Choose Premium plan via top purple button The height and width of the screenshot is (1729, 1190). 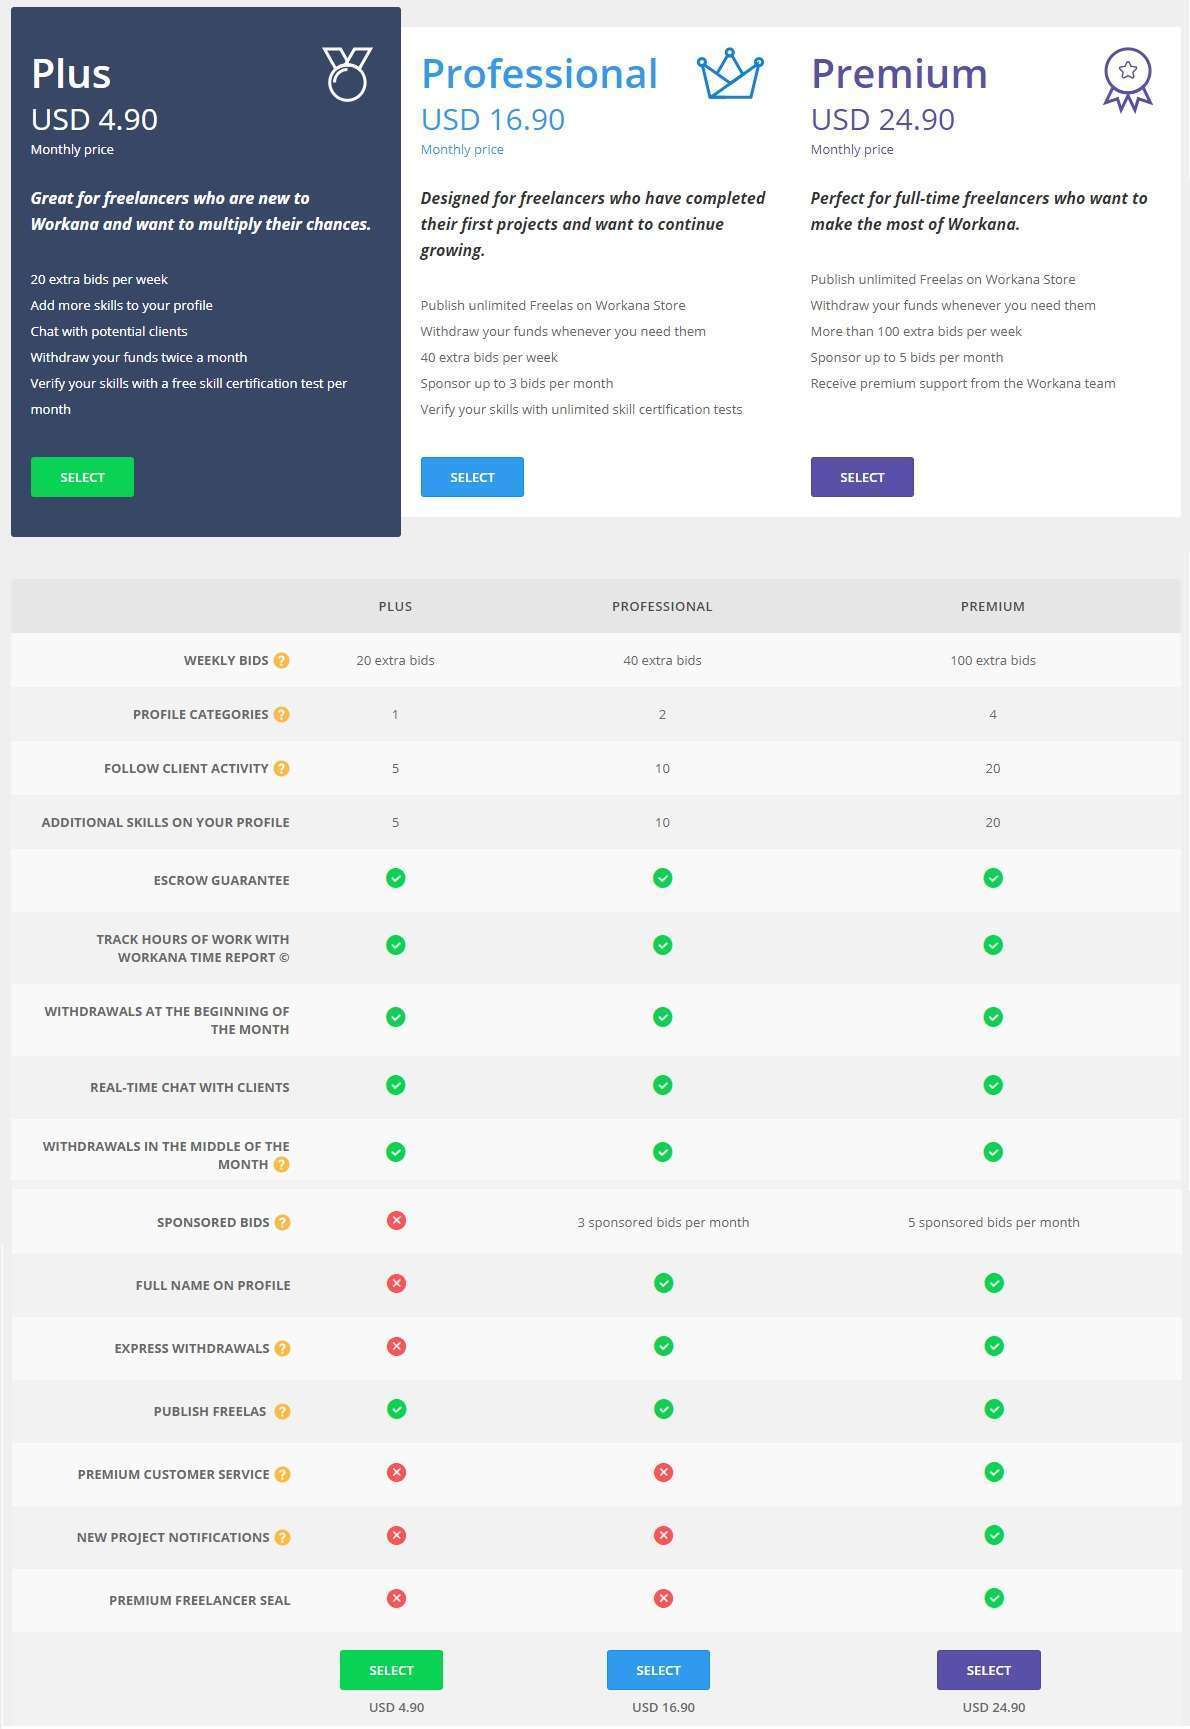coord(862,477)
